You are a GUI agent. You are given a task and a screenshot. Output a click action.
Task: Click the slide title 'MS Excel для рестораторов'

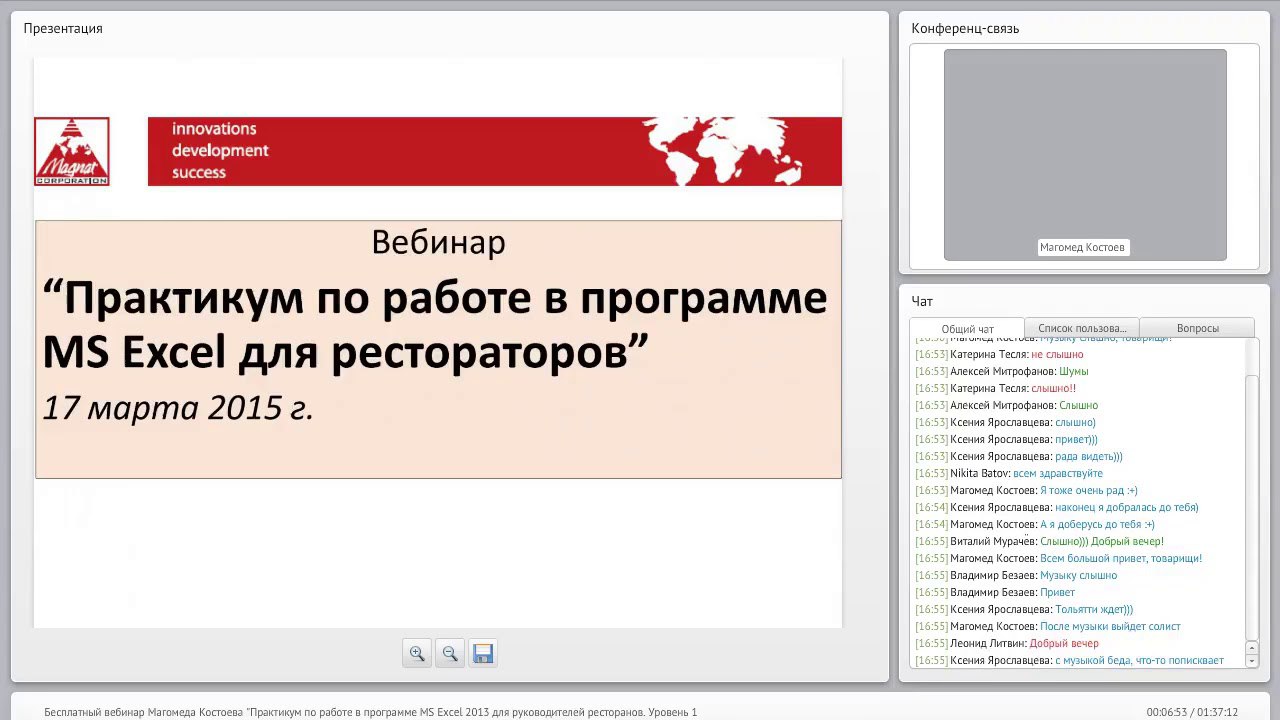345,352
